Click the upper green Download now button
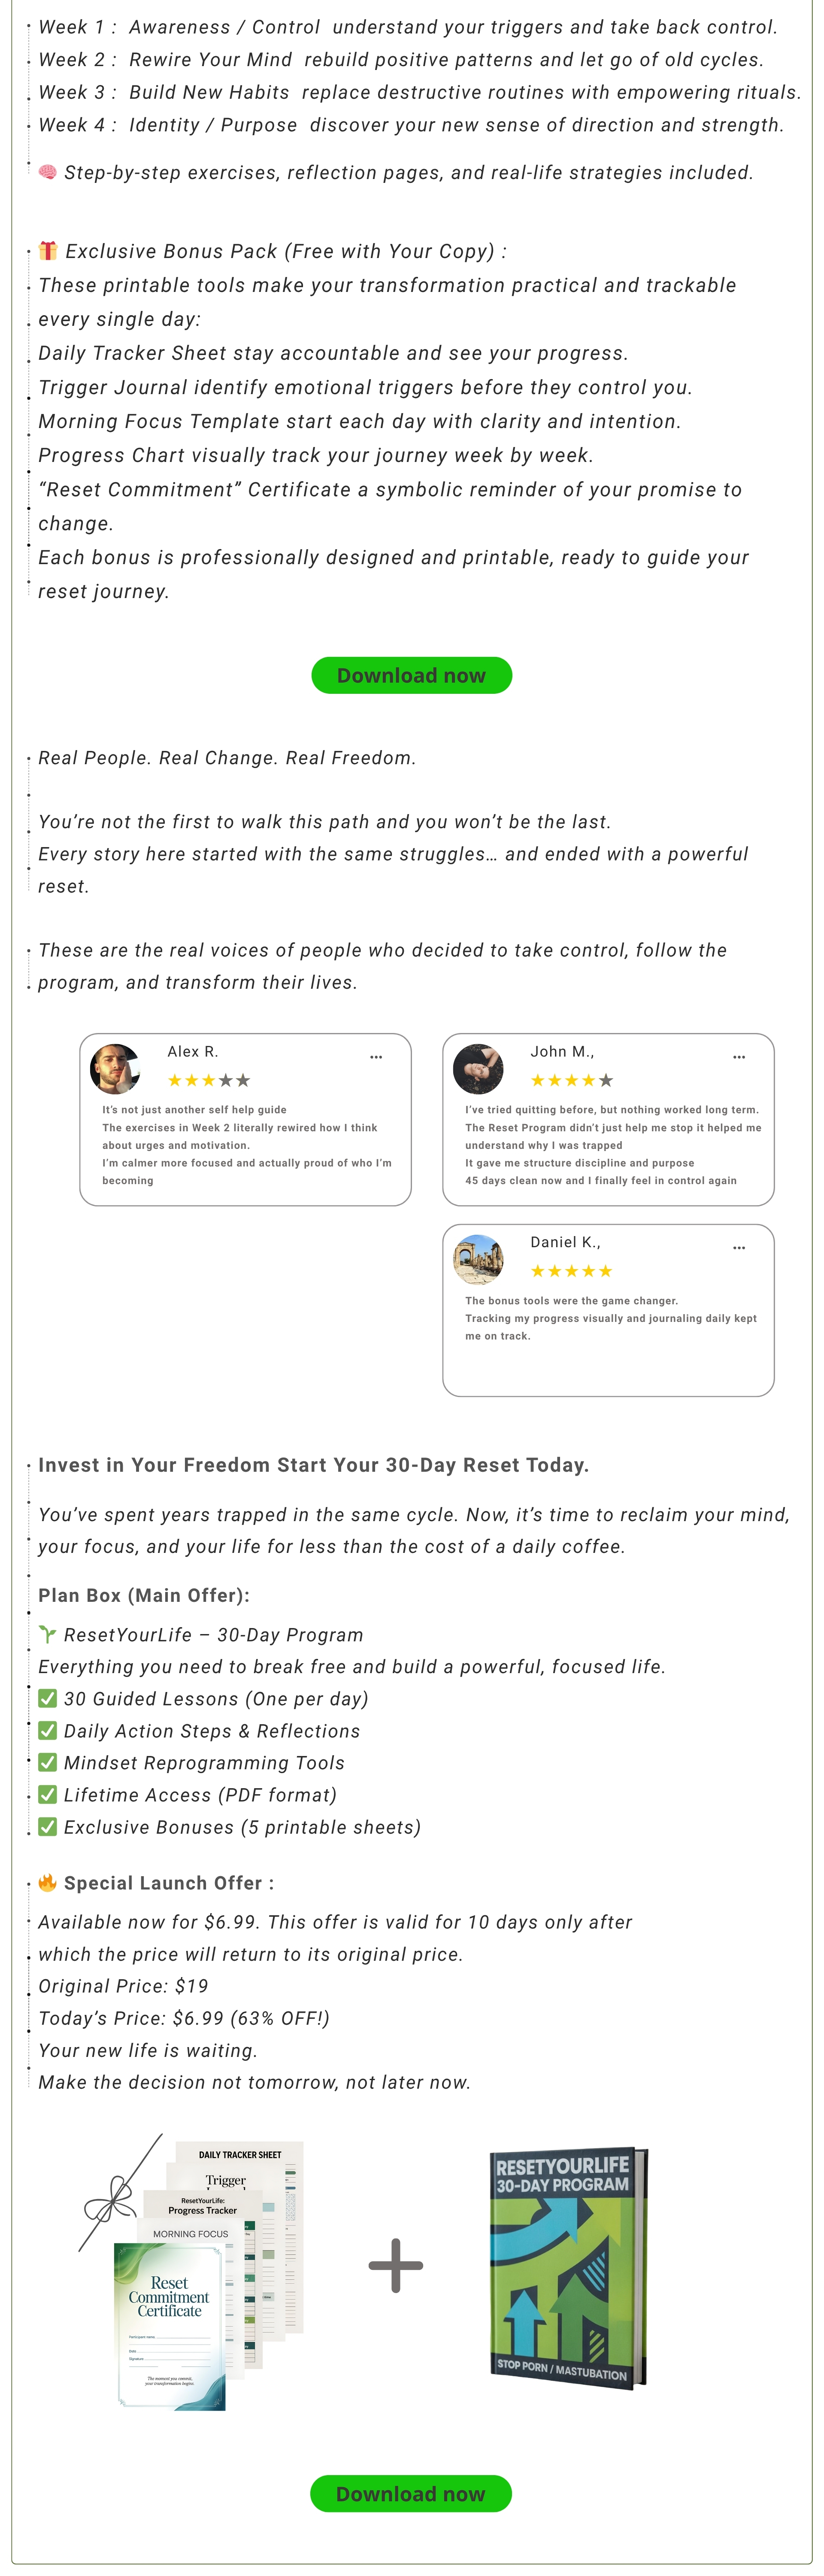824x2576 pixels. 411,675
